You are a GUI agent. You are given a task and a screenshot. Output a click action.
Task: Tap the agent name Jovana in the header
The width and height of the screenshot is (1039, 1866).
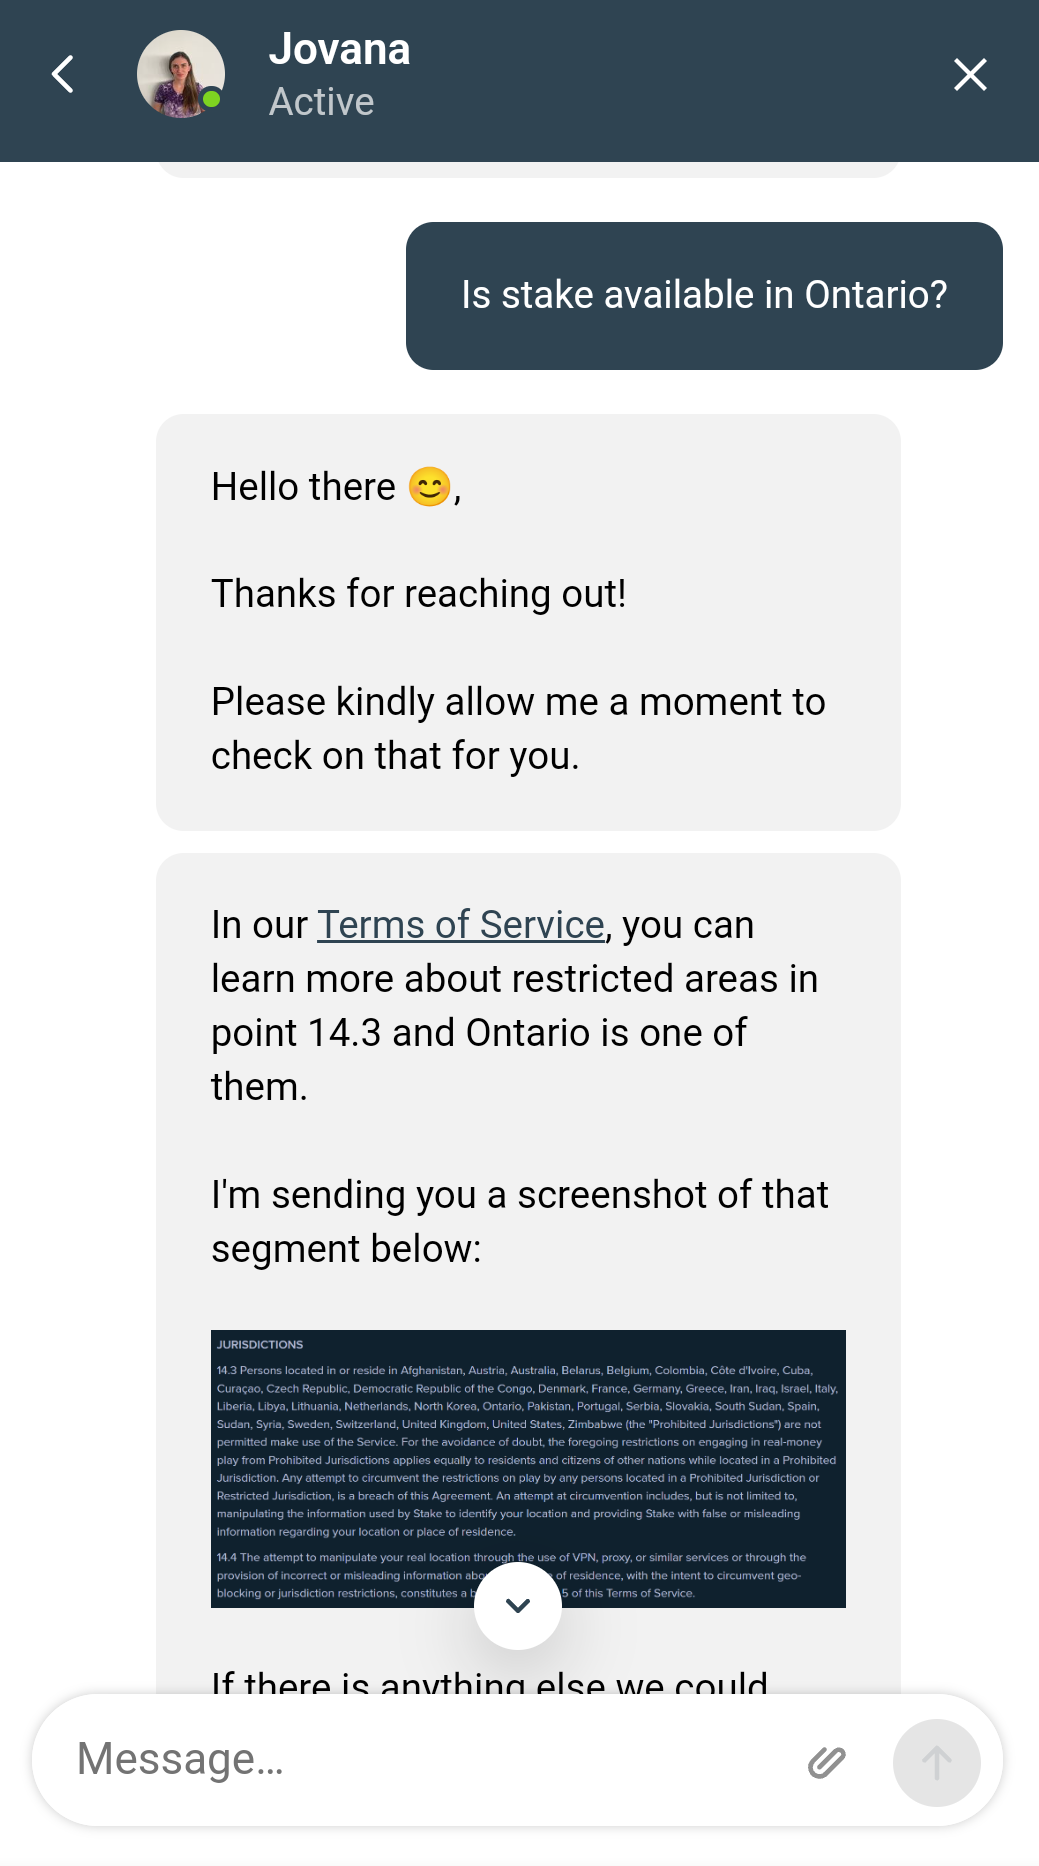click(339, 49)
